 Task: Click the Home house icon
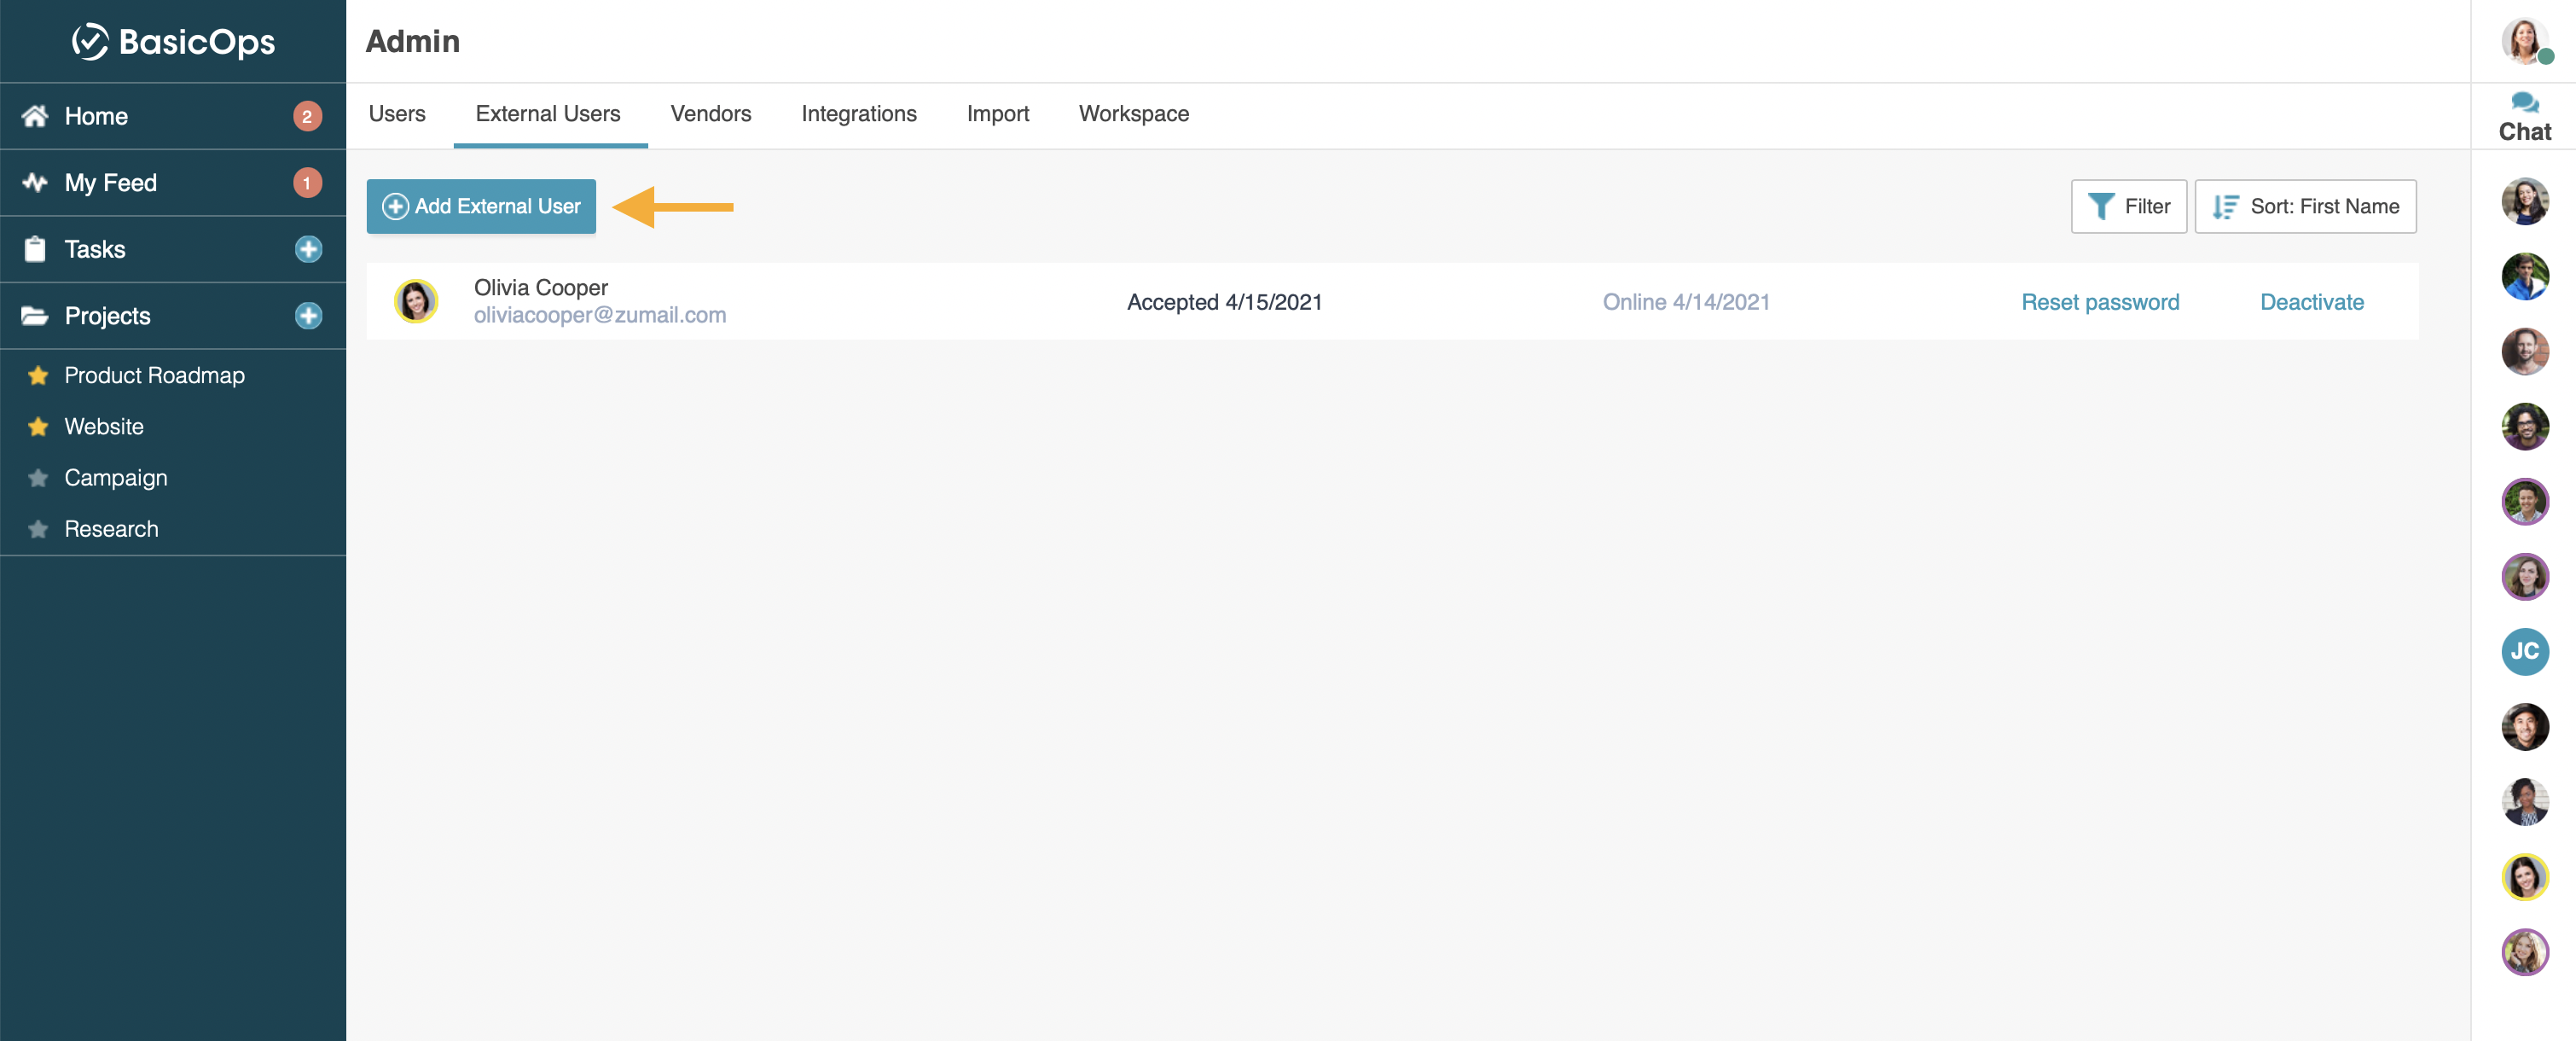click(x=35, y=116)
